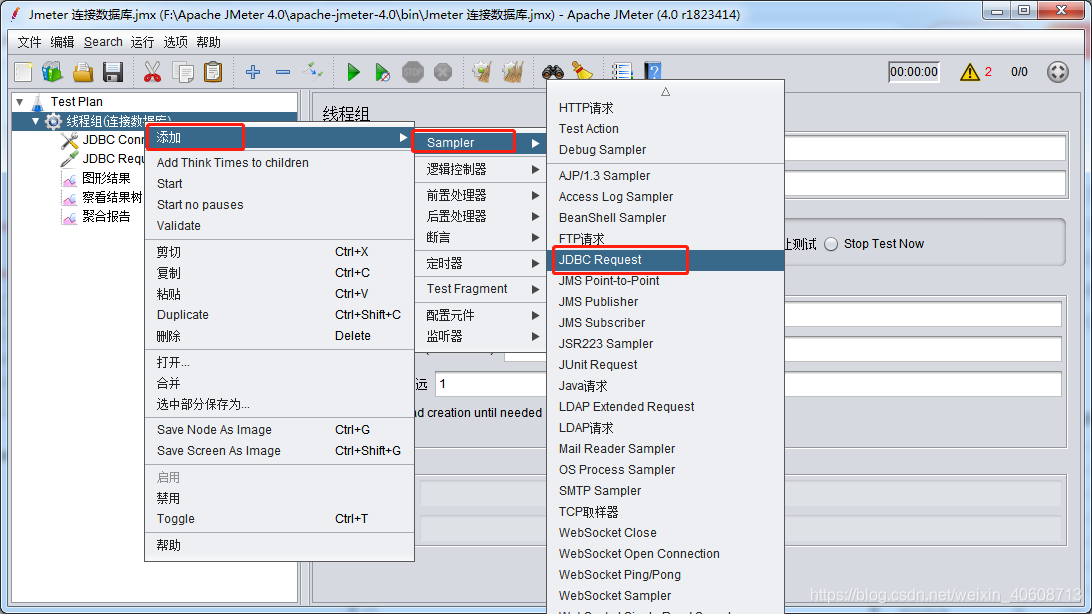Click Save Node As Image
Image resolution: width=1092 pixels, height=614 pixels.
[279, 430]
